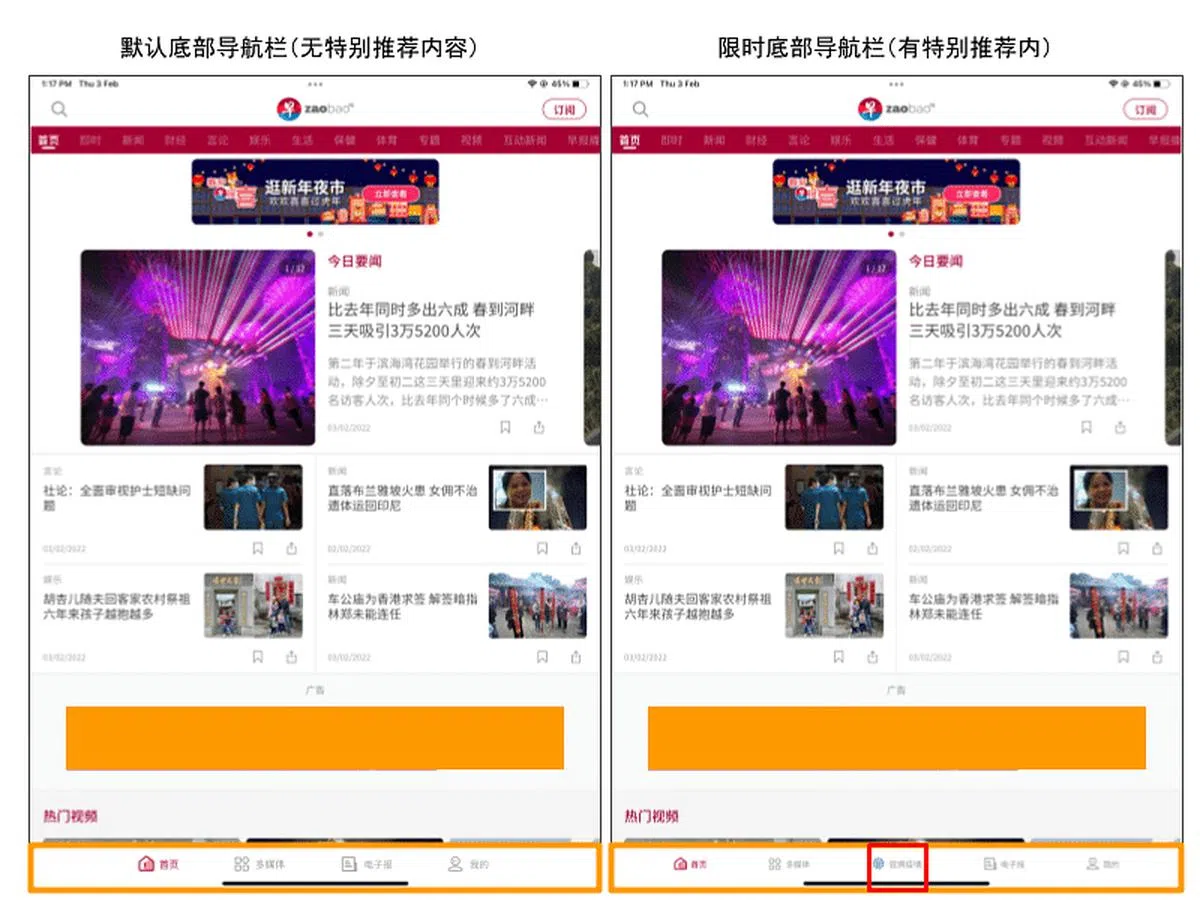Tap the search icon in the left screen

(60, 110)
